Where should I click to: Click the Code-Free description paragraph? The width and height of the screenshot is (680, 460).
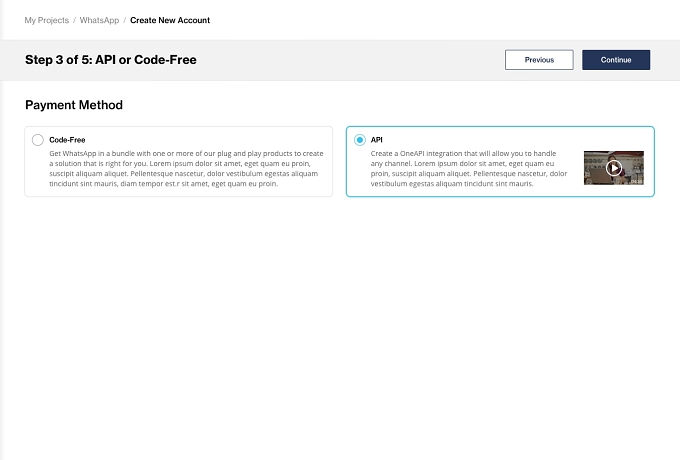186,168
